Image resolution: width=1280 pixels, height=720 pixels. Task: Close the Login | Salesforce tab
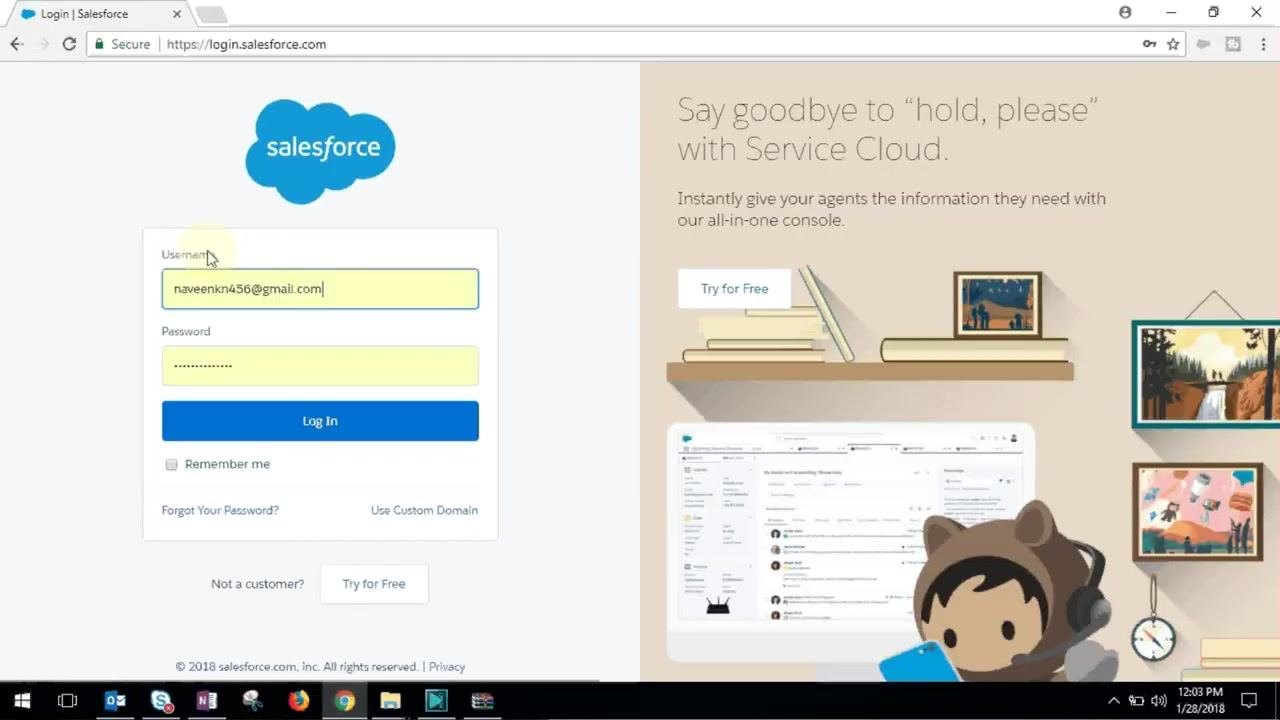(x=177, y=14)
